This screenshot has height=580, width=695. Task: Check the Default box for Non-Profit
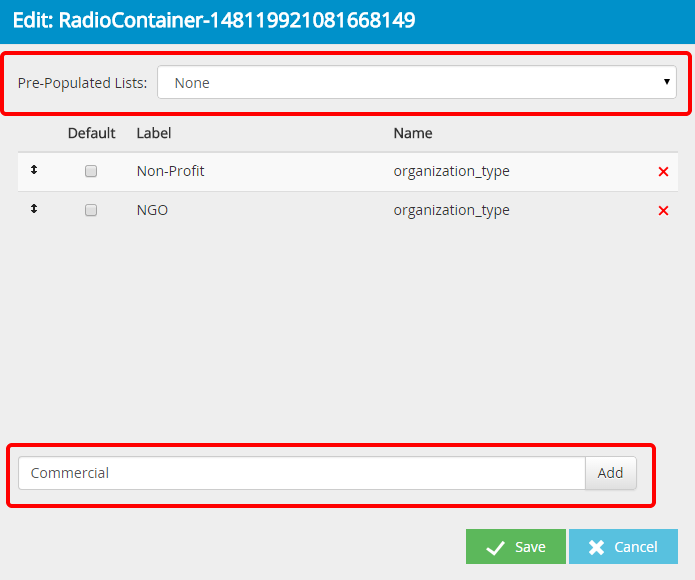[x=91, y=172]
